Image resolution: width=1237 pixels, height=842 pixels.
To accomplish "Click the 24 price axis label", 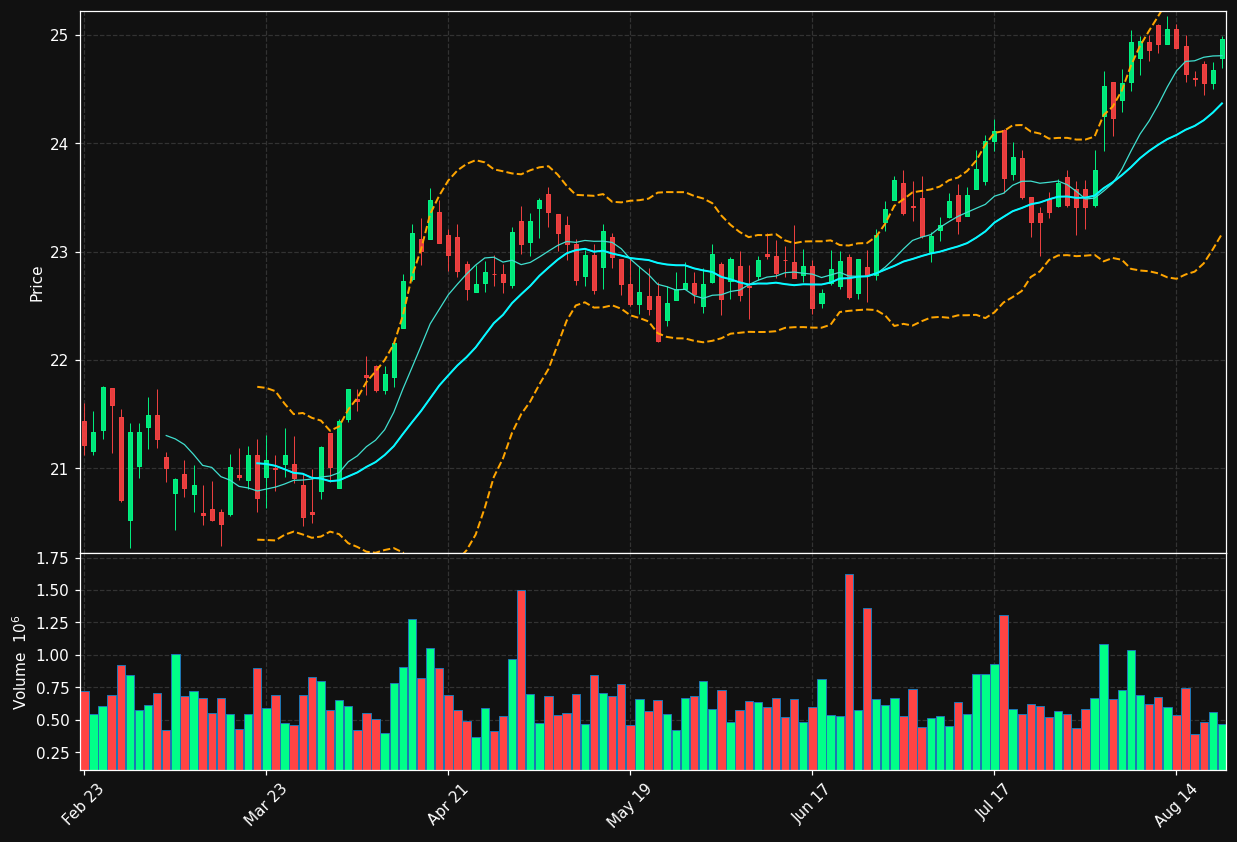I will (x=58, y=144).
